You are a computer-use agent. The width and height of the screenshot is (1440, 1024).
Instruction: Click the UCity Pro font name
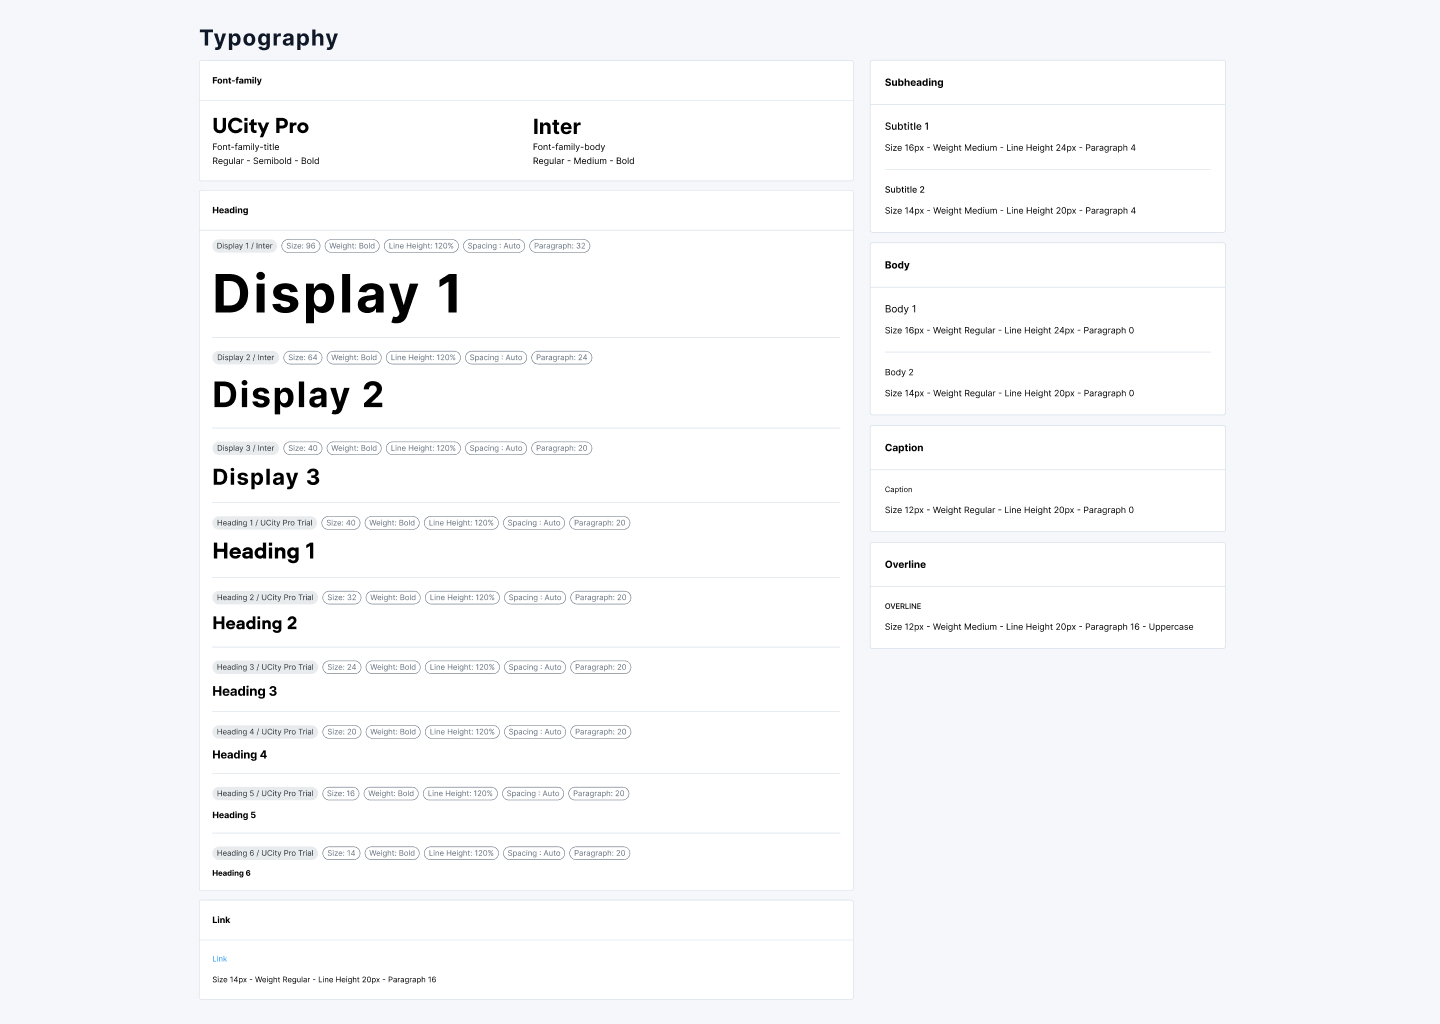(260, 126)
